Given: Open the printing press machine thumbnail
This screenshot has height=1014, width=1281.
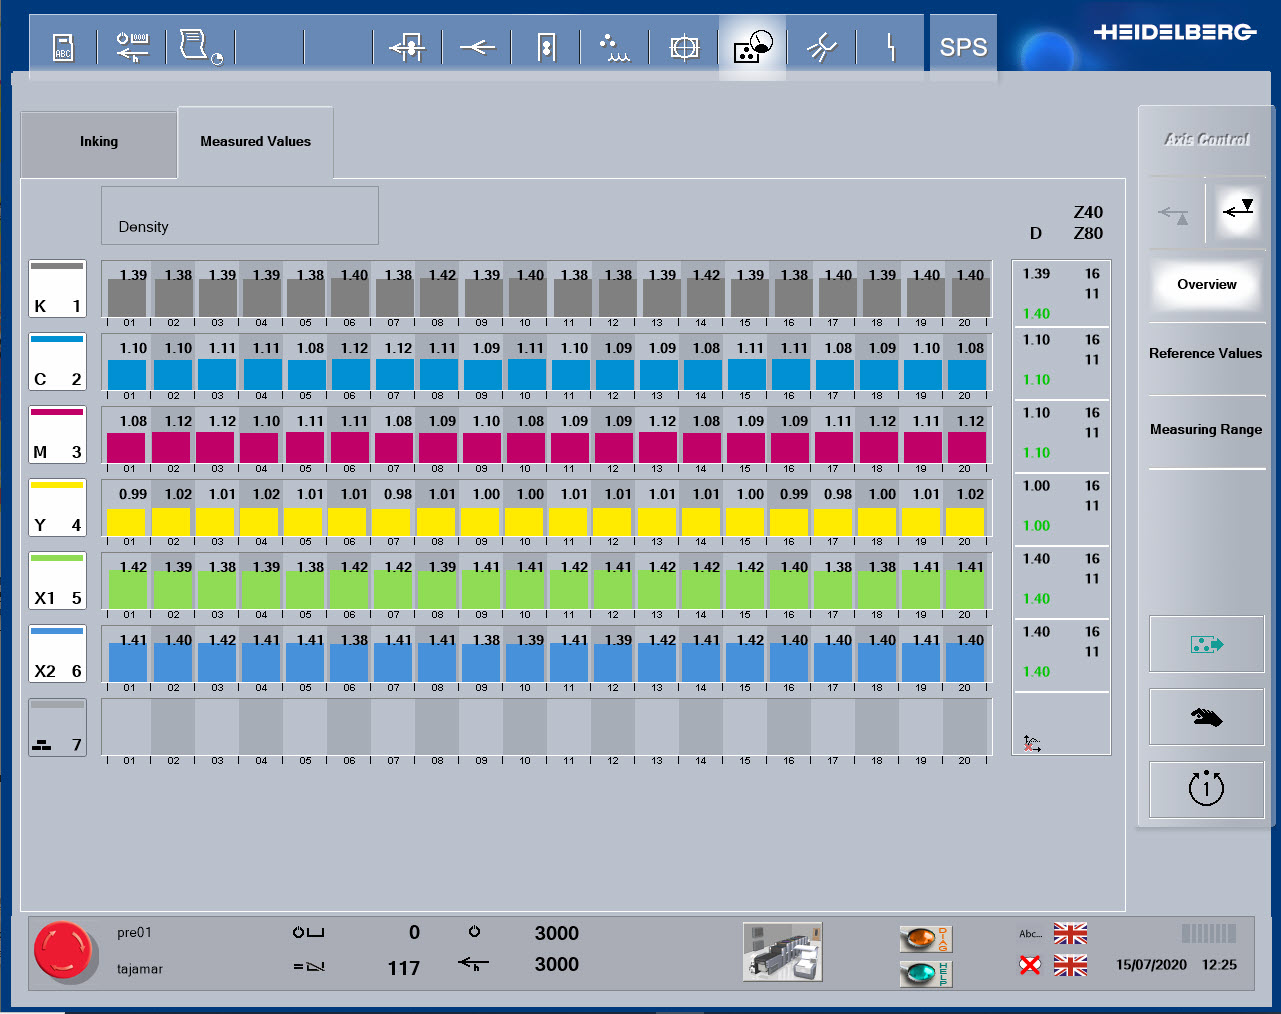Looking at the screenshot, I should [782, 951].
